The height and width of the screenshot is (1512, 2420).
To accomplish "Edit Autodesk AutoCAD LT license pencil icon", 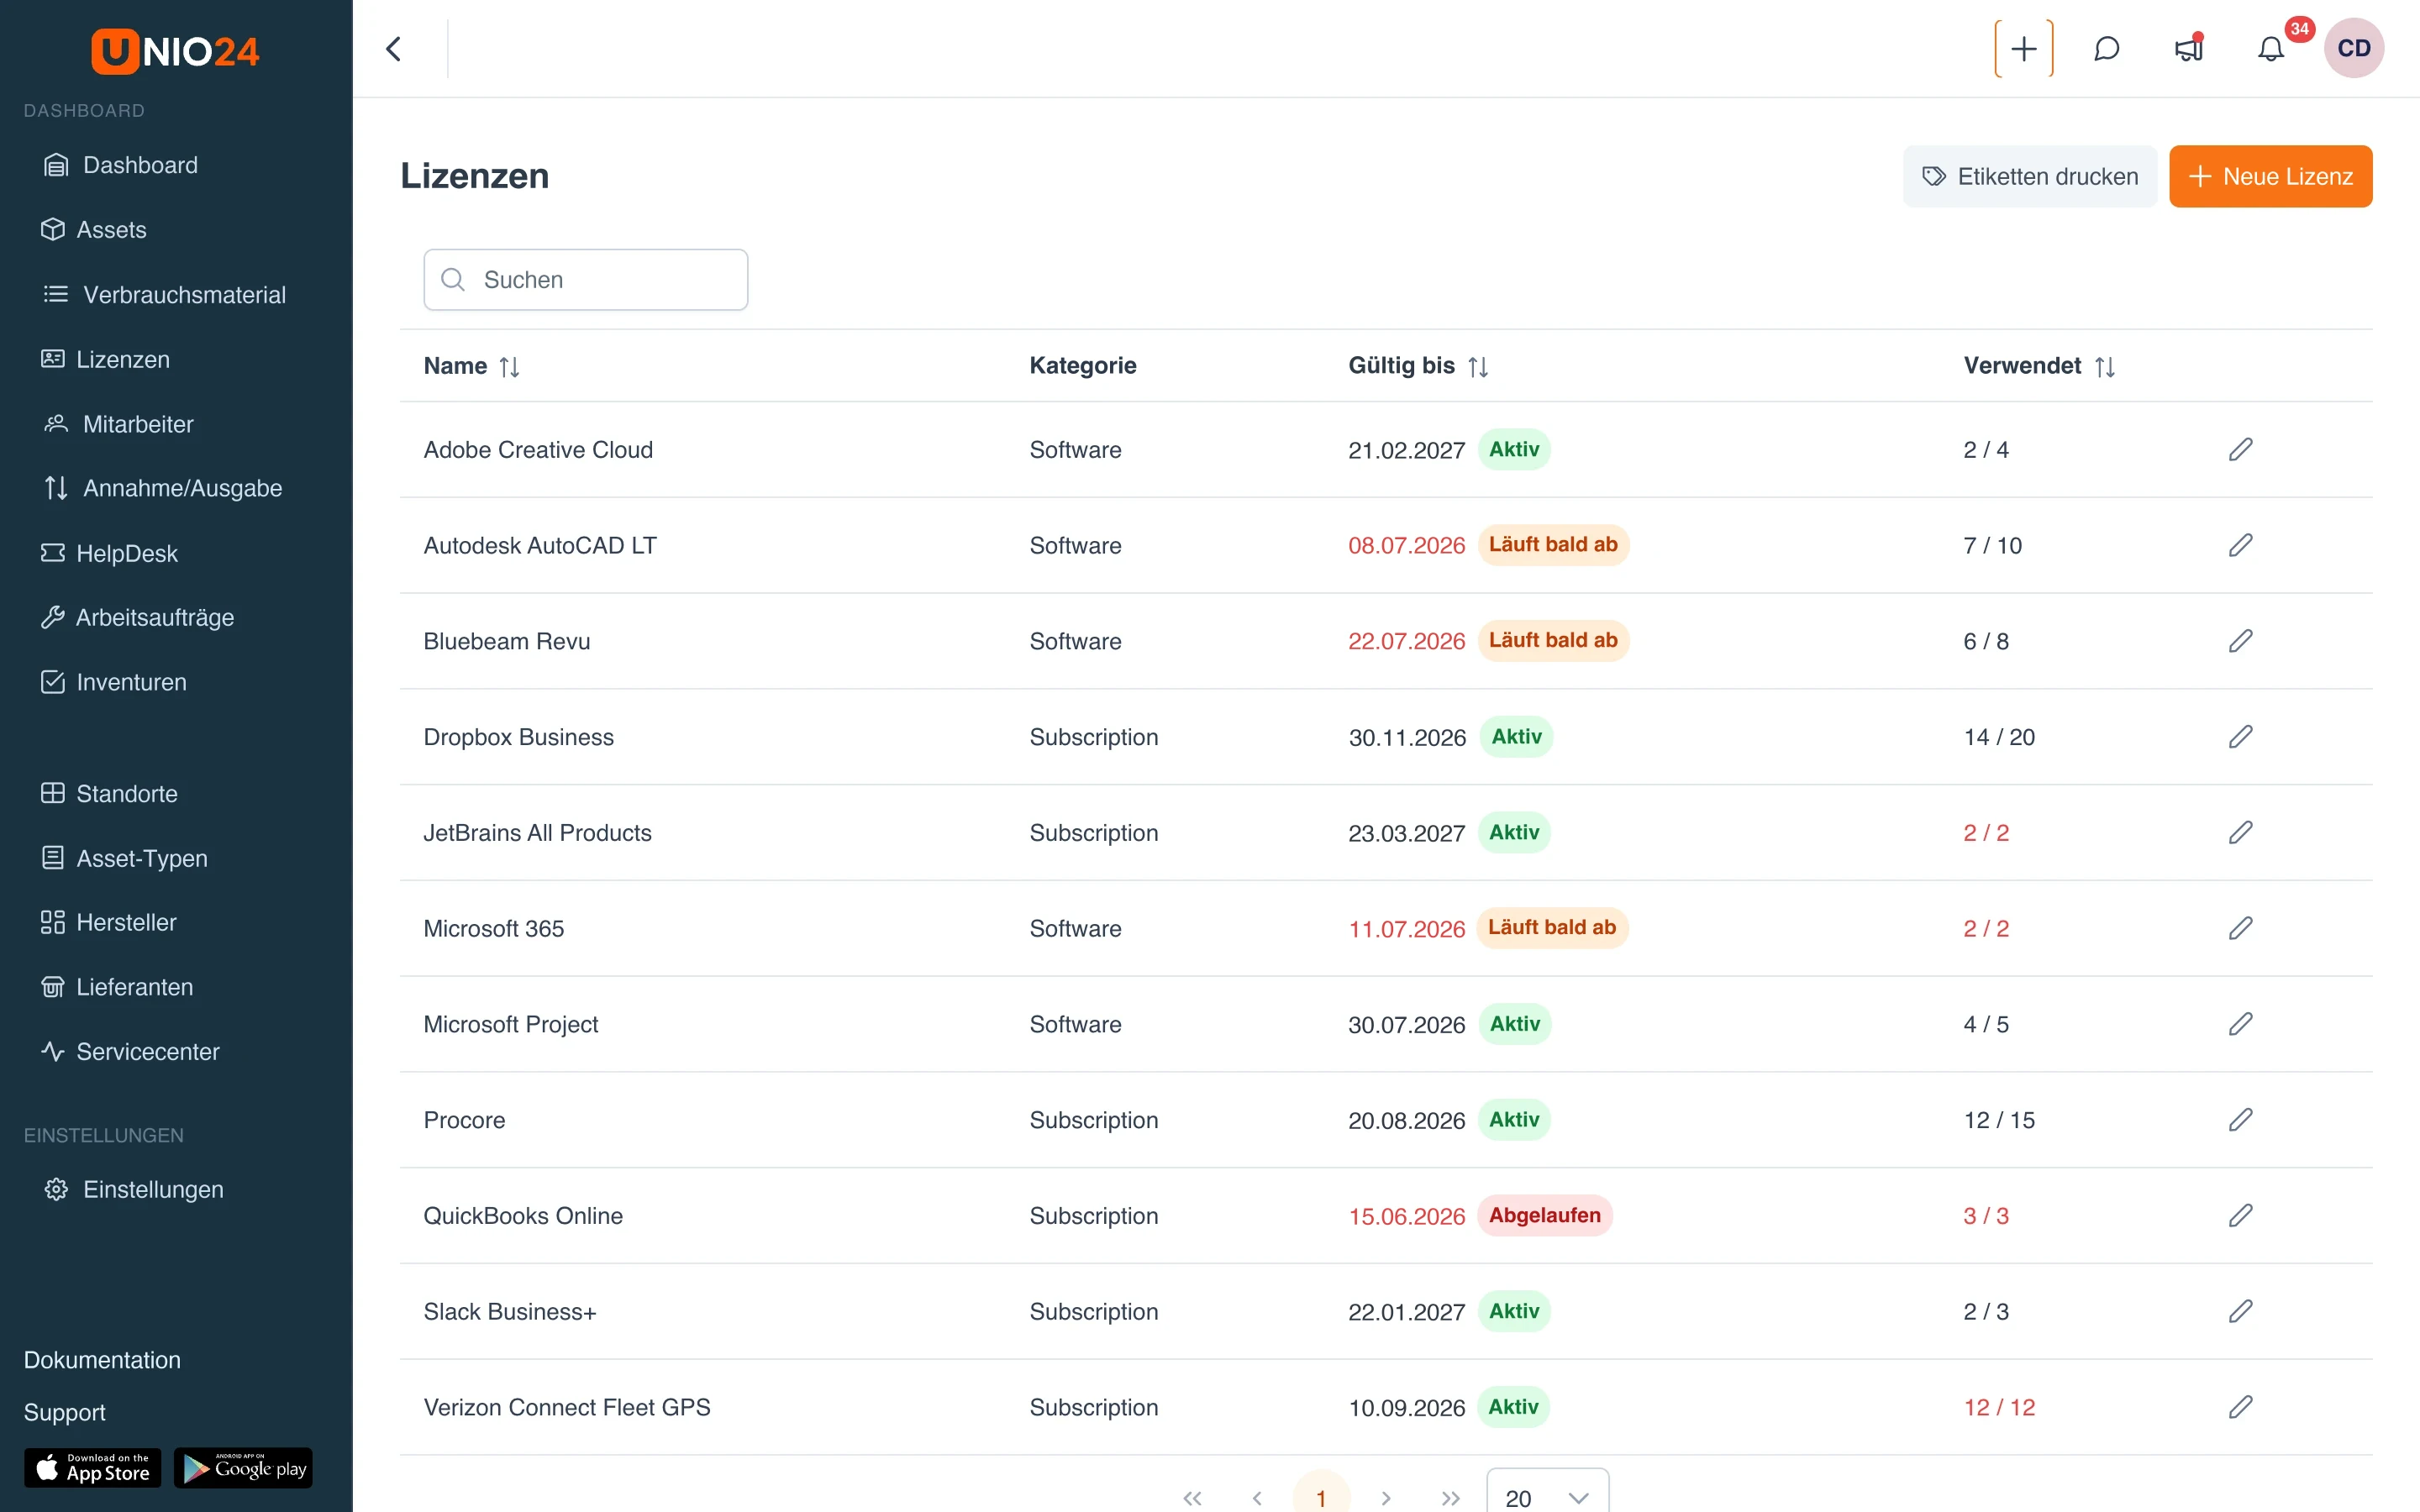I will (2240, 545).
